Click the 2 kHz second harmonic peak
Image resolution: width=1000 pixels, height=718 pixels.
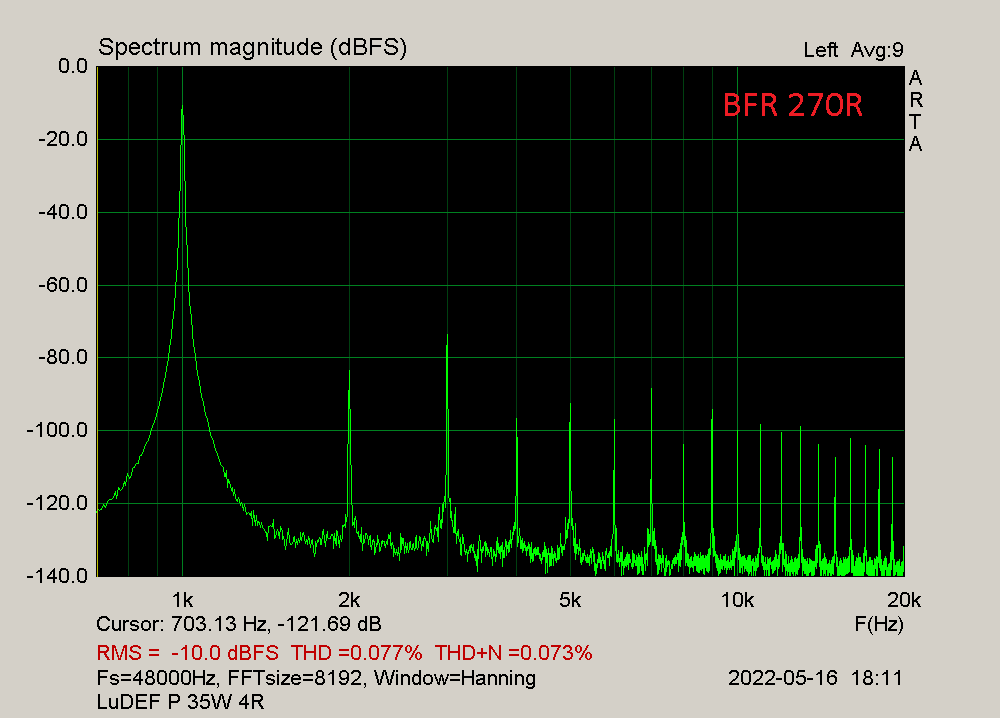click(x=349, y=370)
